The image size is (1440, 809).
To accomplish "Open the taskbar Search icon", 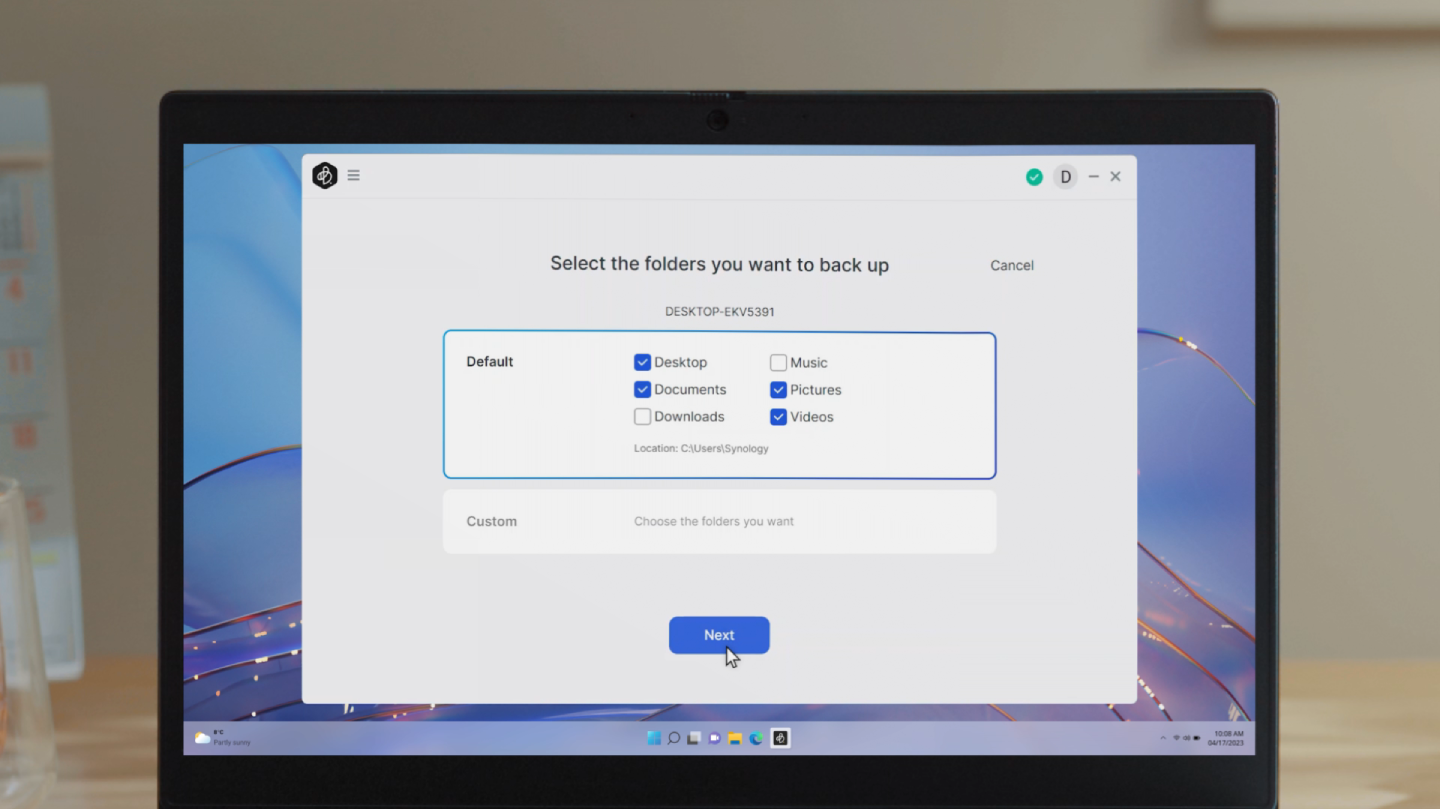I will [x=674, y=738].
